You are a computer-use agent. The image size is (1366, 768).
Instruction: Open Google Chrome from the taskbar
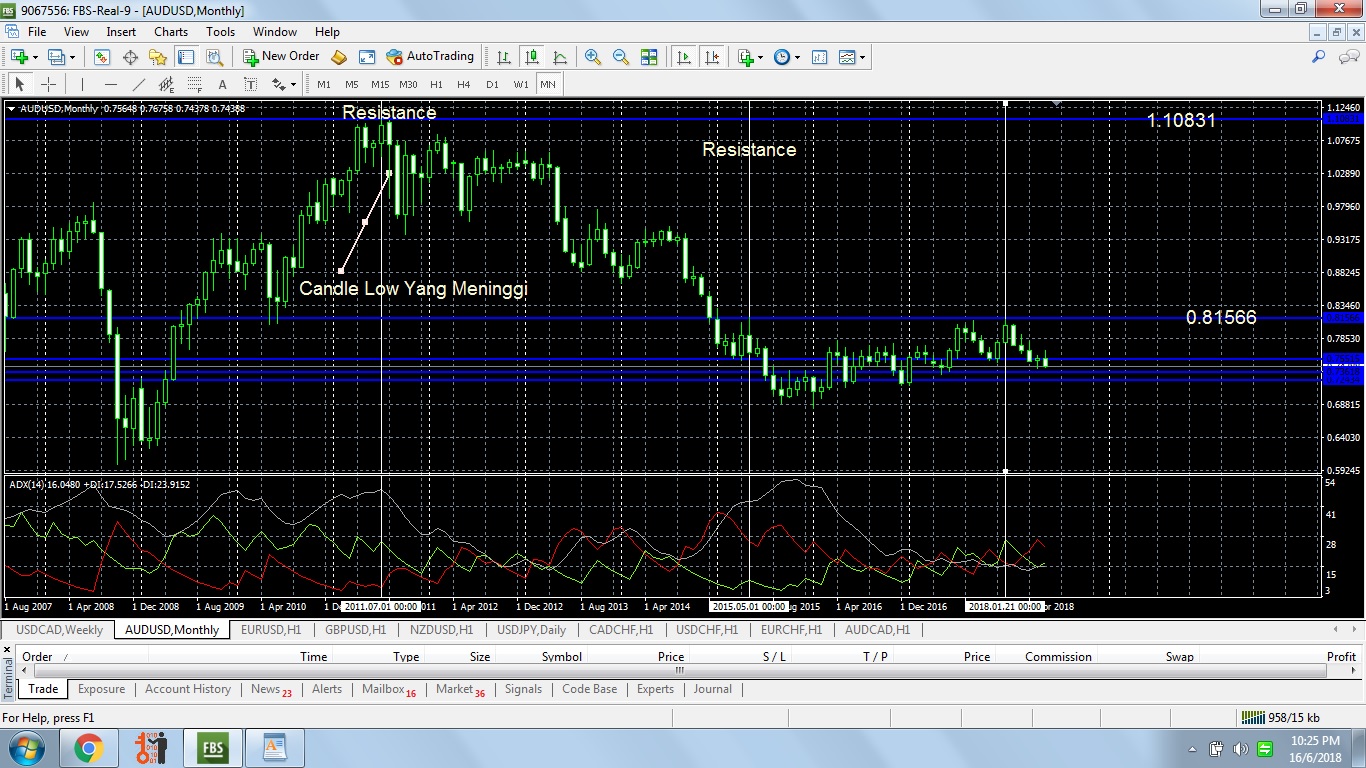88,747
